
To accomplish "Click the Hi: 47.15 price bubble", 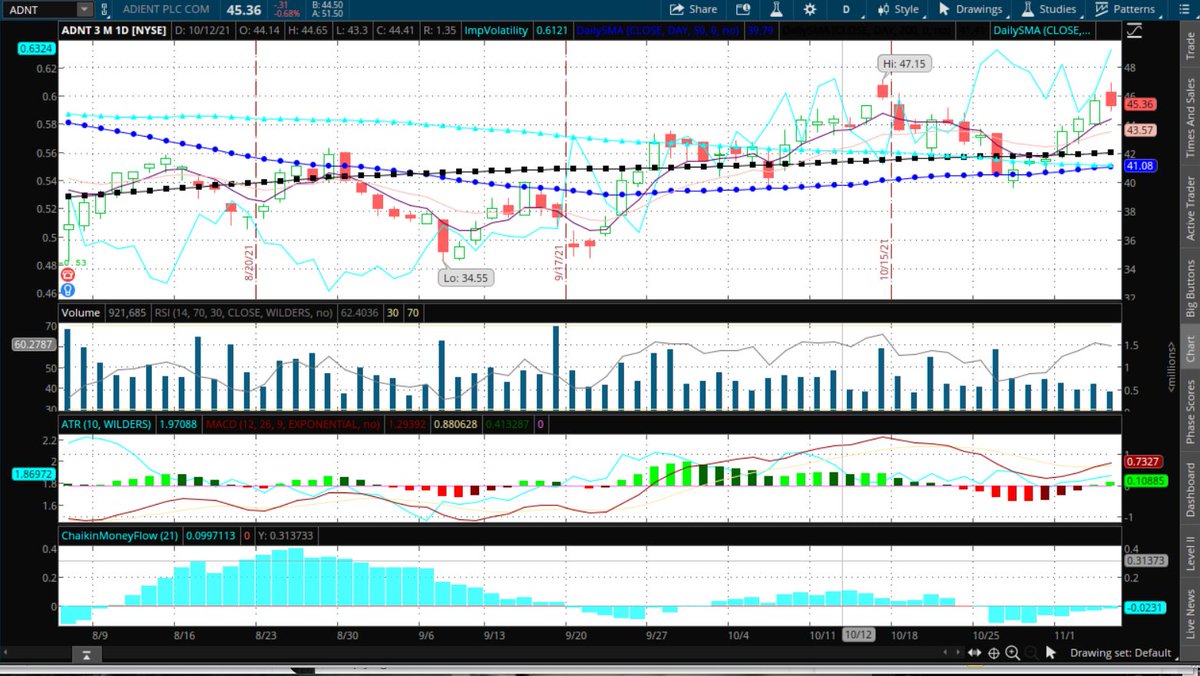I will 905,63.
